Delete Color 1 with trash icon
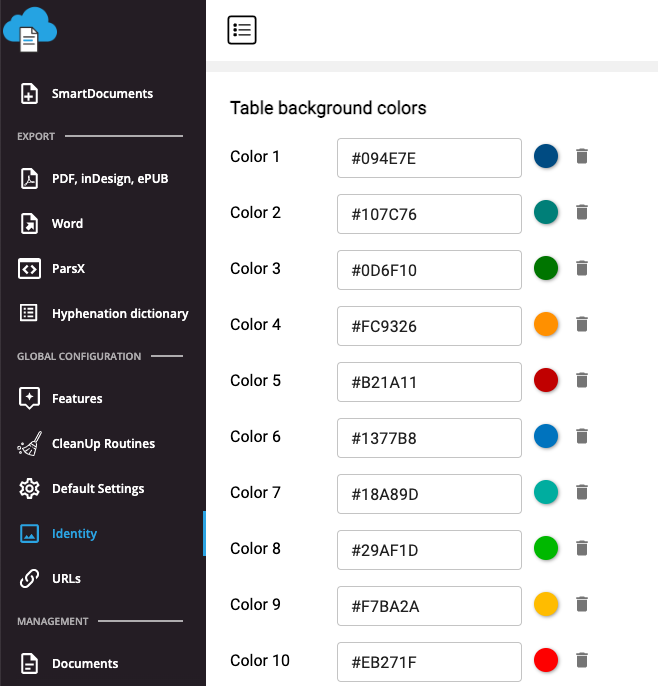 coord(582,156)
